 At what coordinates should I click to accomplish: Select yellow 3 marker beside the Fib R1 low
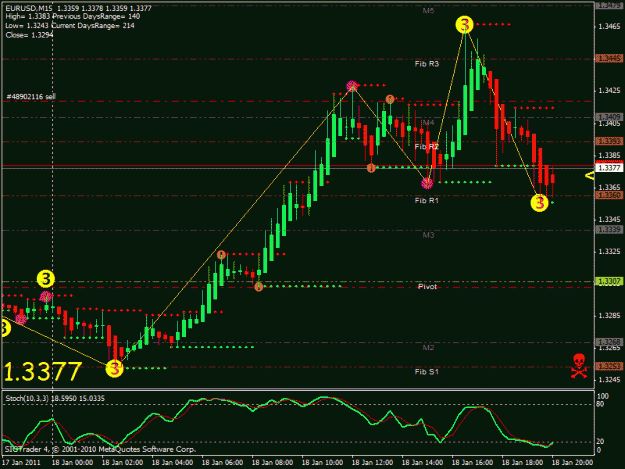click(x=539, y=203)
